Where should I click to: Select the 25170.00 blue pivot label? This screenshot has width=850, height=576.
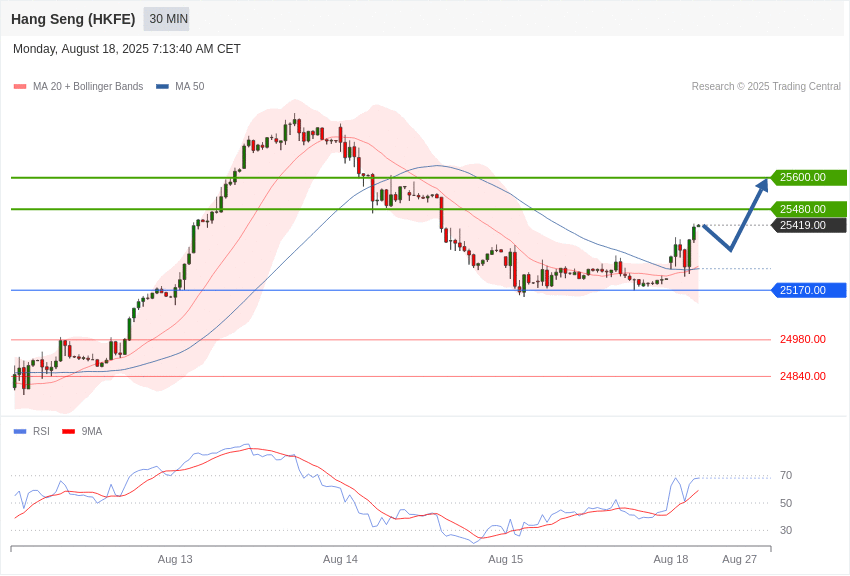tap(808, 290)
